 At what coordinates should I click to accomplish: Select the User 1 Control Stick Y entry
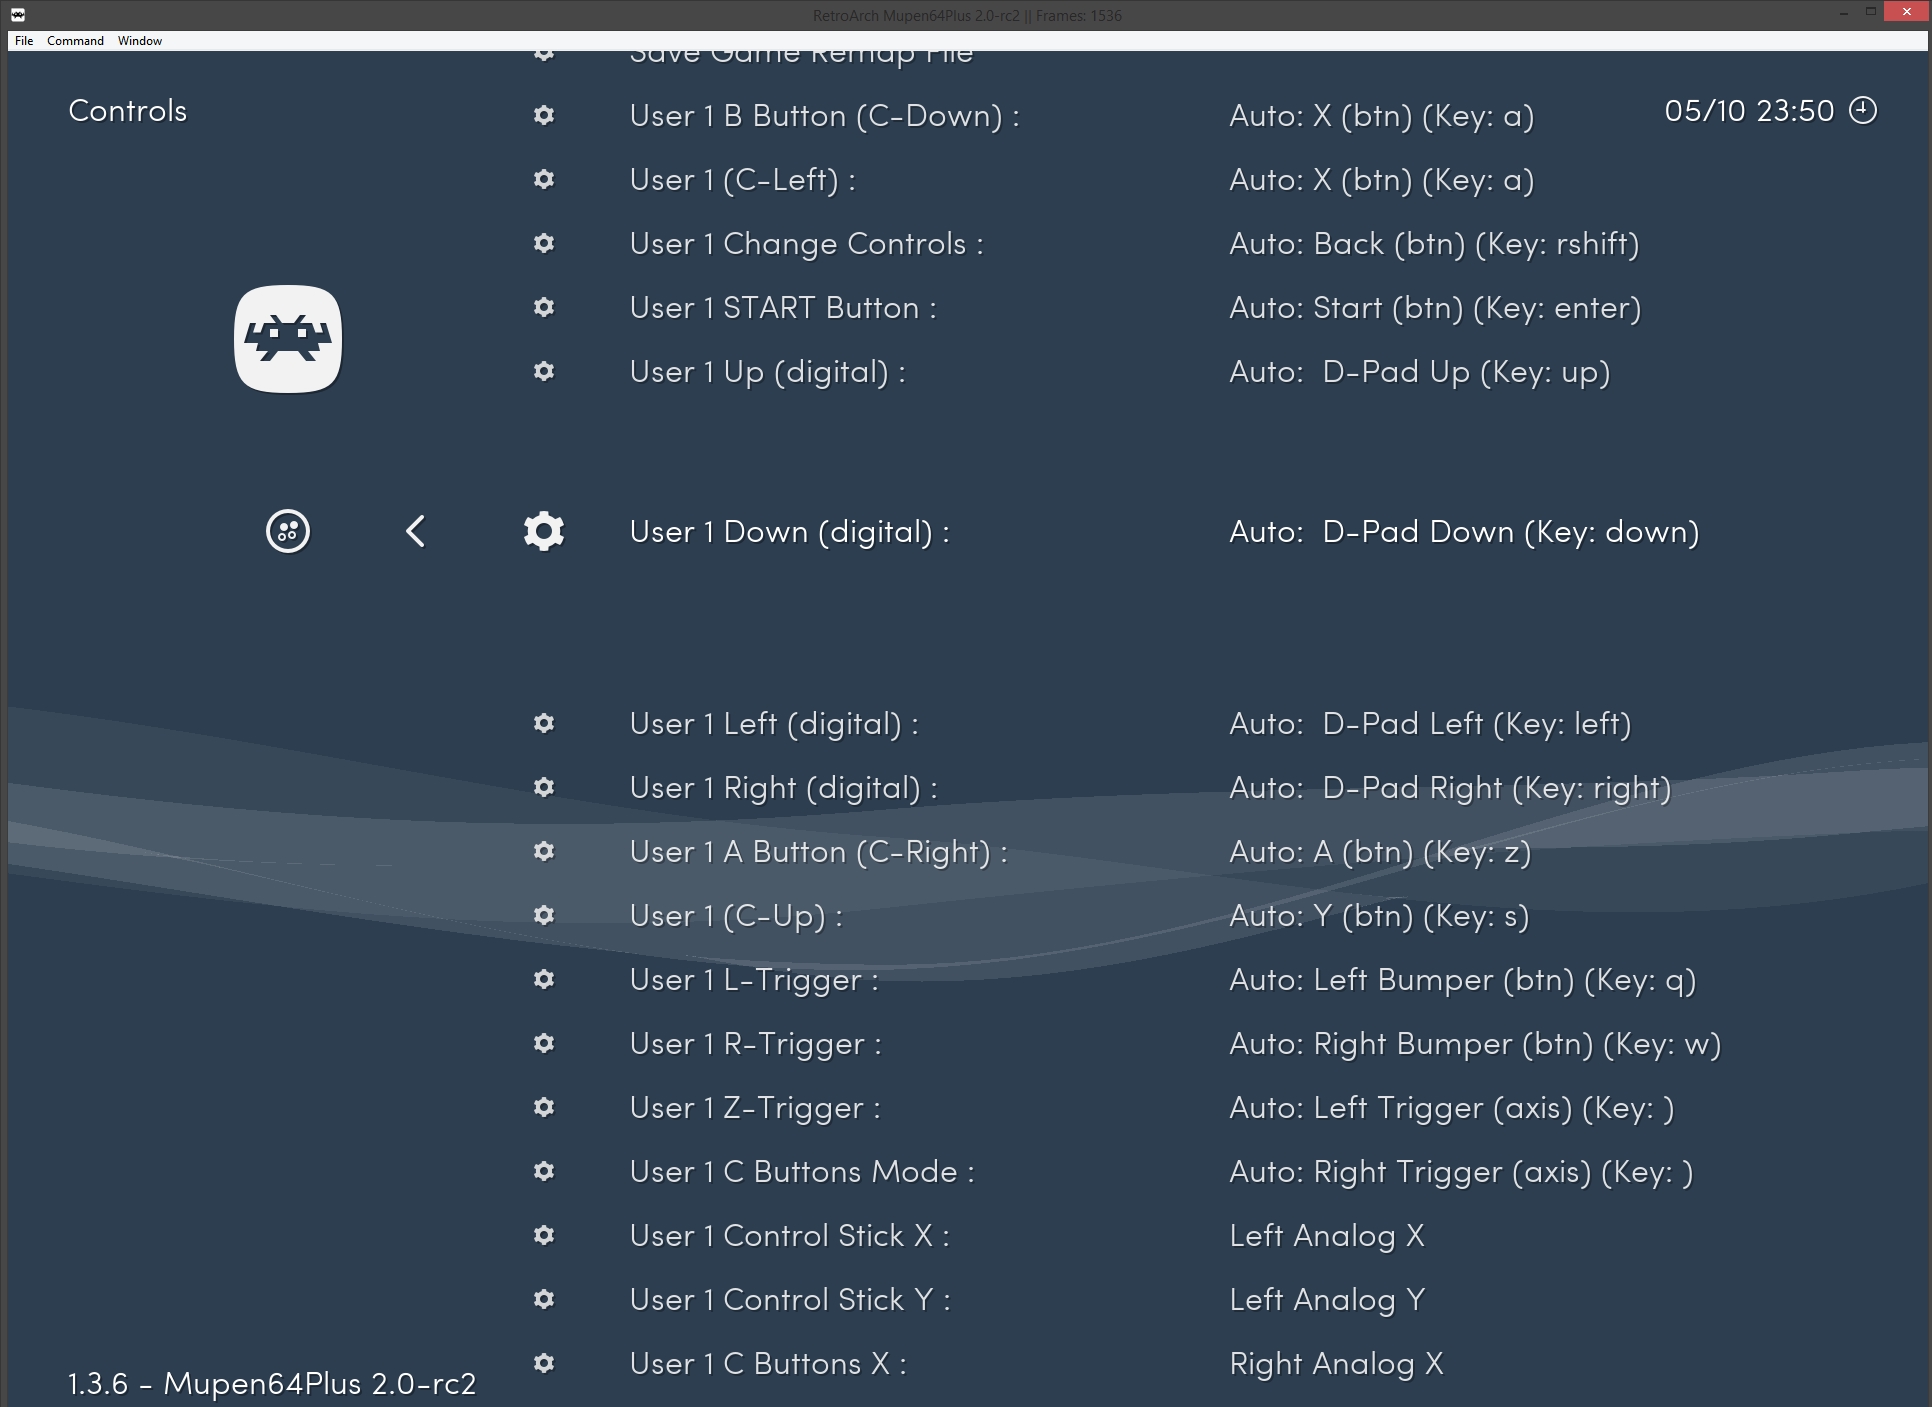coord(790,1301)
